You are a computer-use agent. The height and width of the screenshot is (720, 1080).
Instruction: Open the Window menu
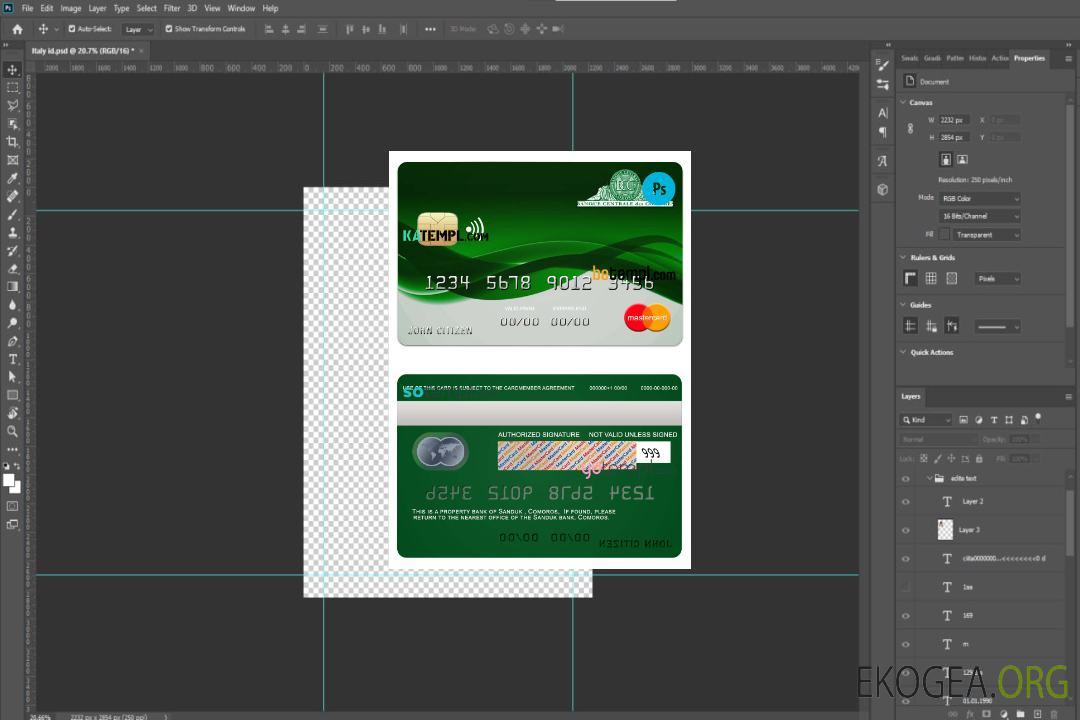pyautogui.click(x=241, y=8)
